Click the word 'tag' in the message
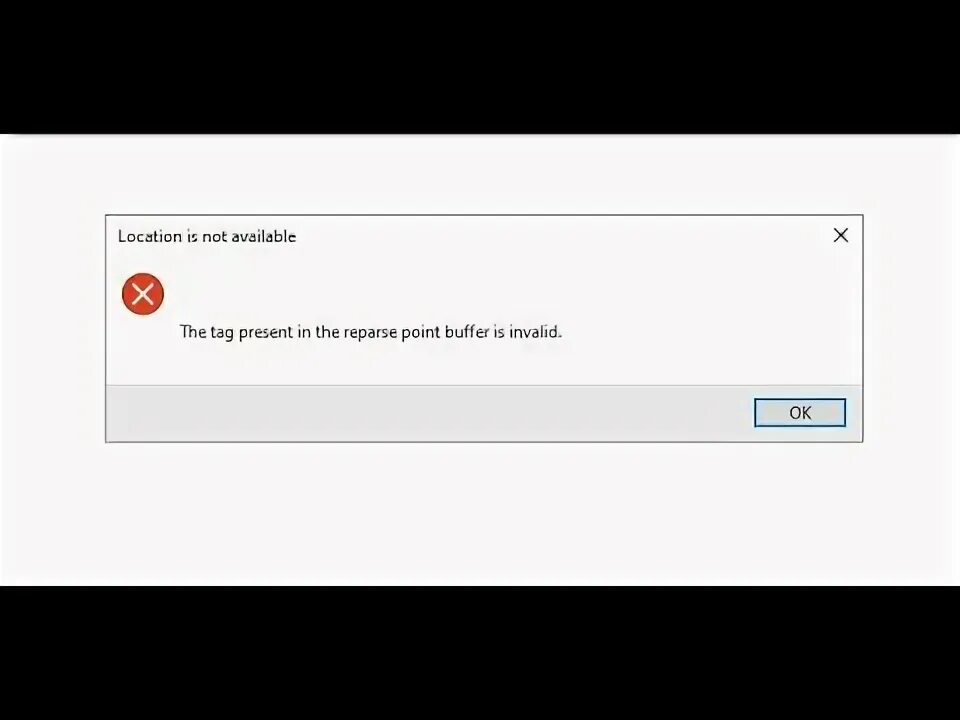Screen dimensions: 960x720 click(x=222, y=333)
